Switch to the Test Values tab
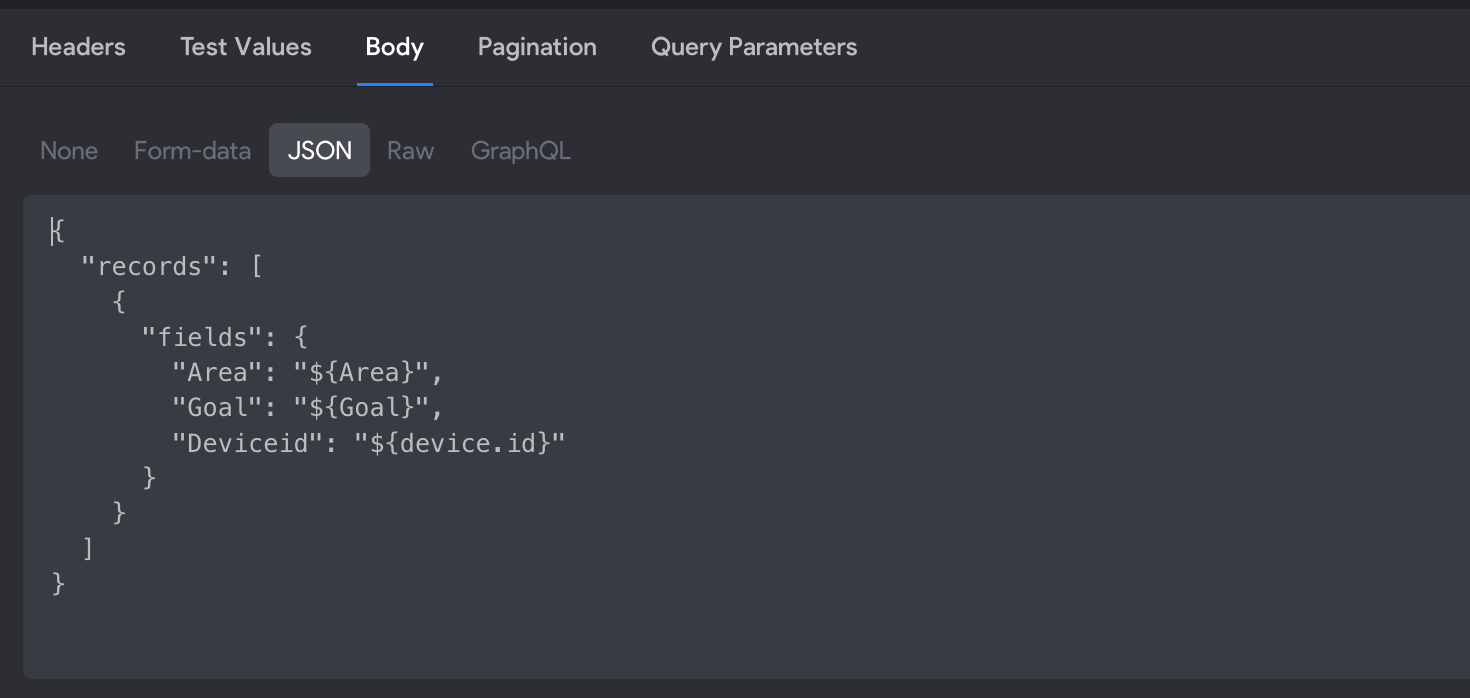This screenshot has height=698, width=1470. tap(246, 47)
